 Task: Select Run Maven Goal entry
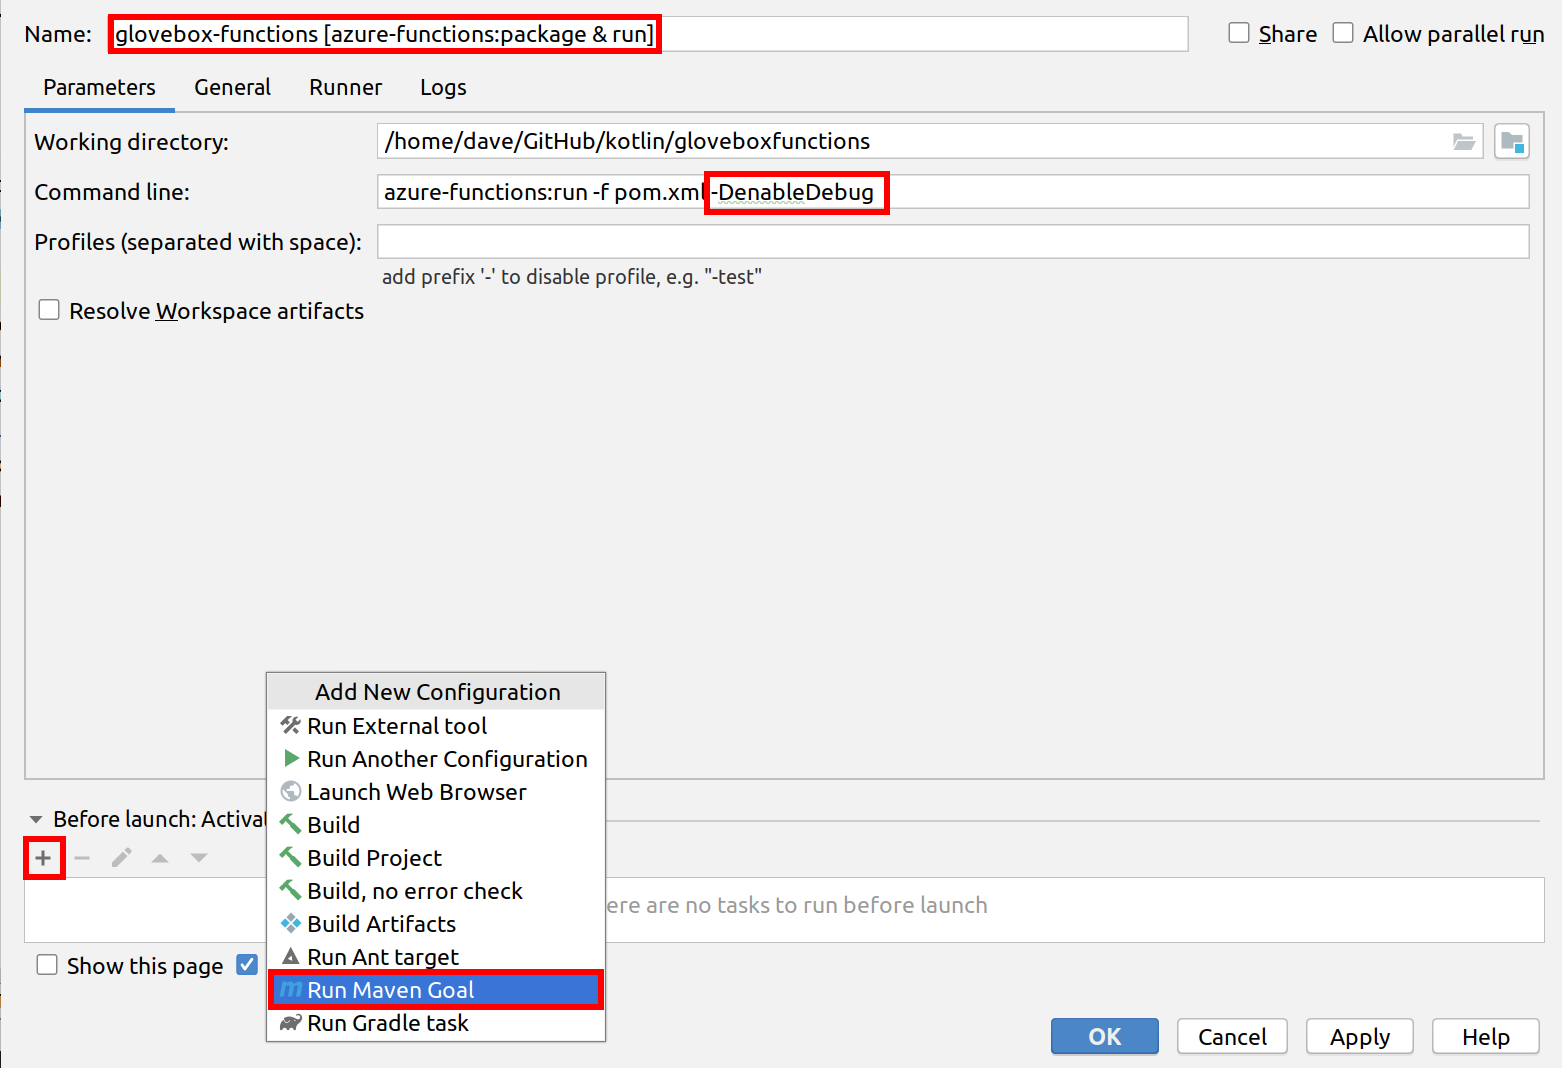pyautogui.click(x=436, y=990)
